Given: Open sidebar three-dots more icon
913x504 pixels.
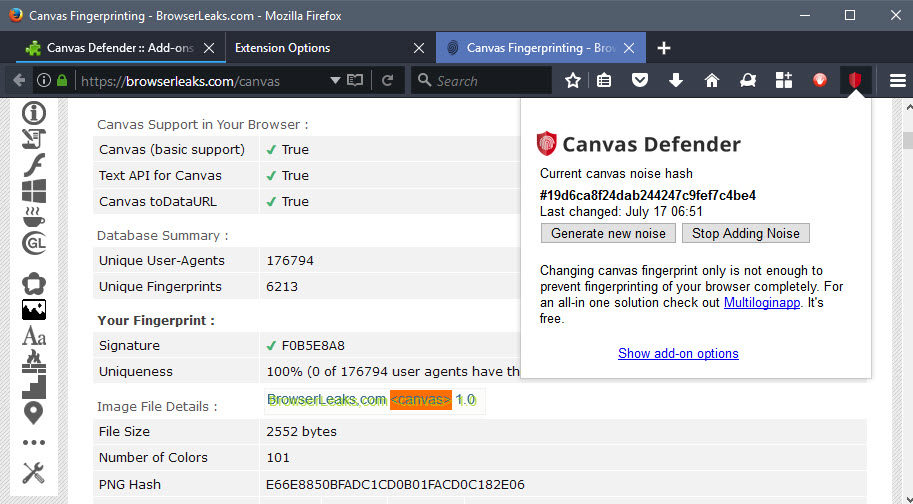Looking at the screenshot, I should (34, 443).
